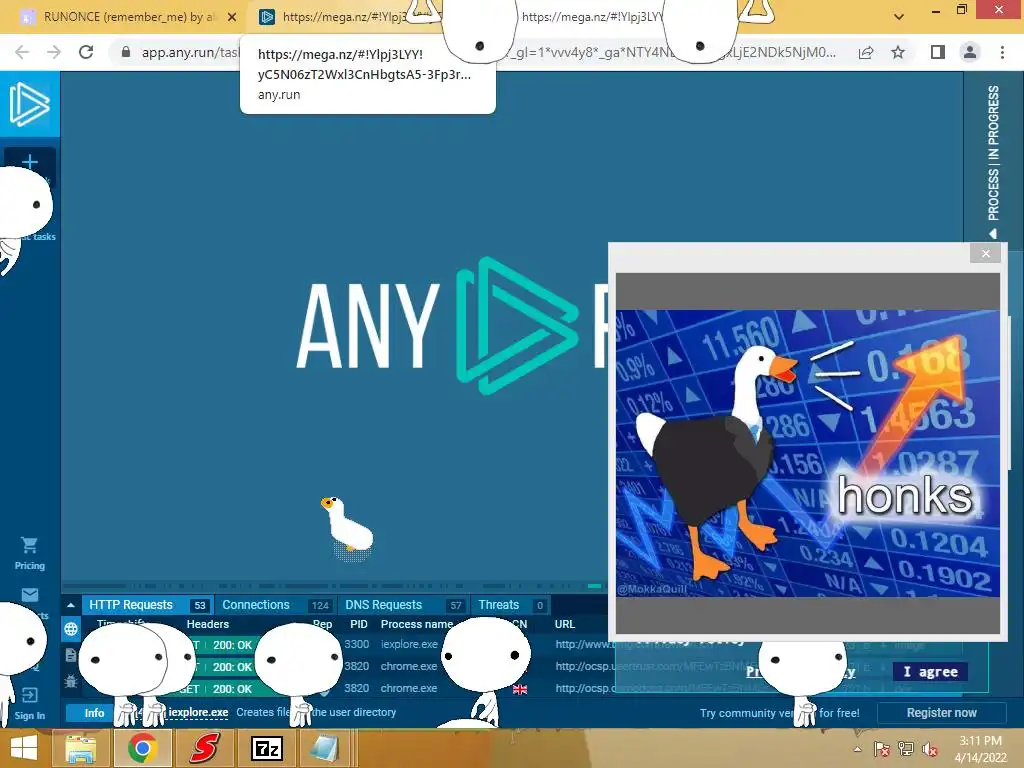Click the taskbar clock showing 3:11 PM
Screen dimensions: 1024x768
pos(980,748)
